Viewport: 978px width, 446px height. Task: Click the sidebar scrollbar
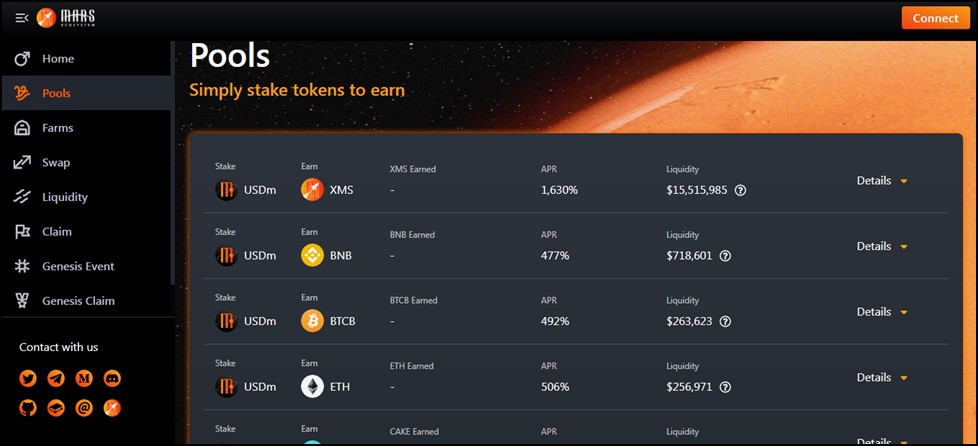pos(172,162)
